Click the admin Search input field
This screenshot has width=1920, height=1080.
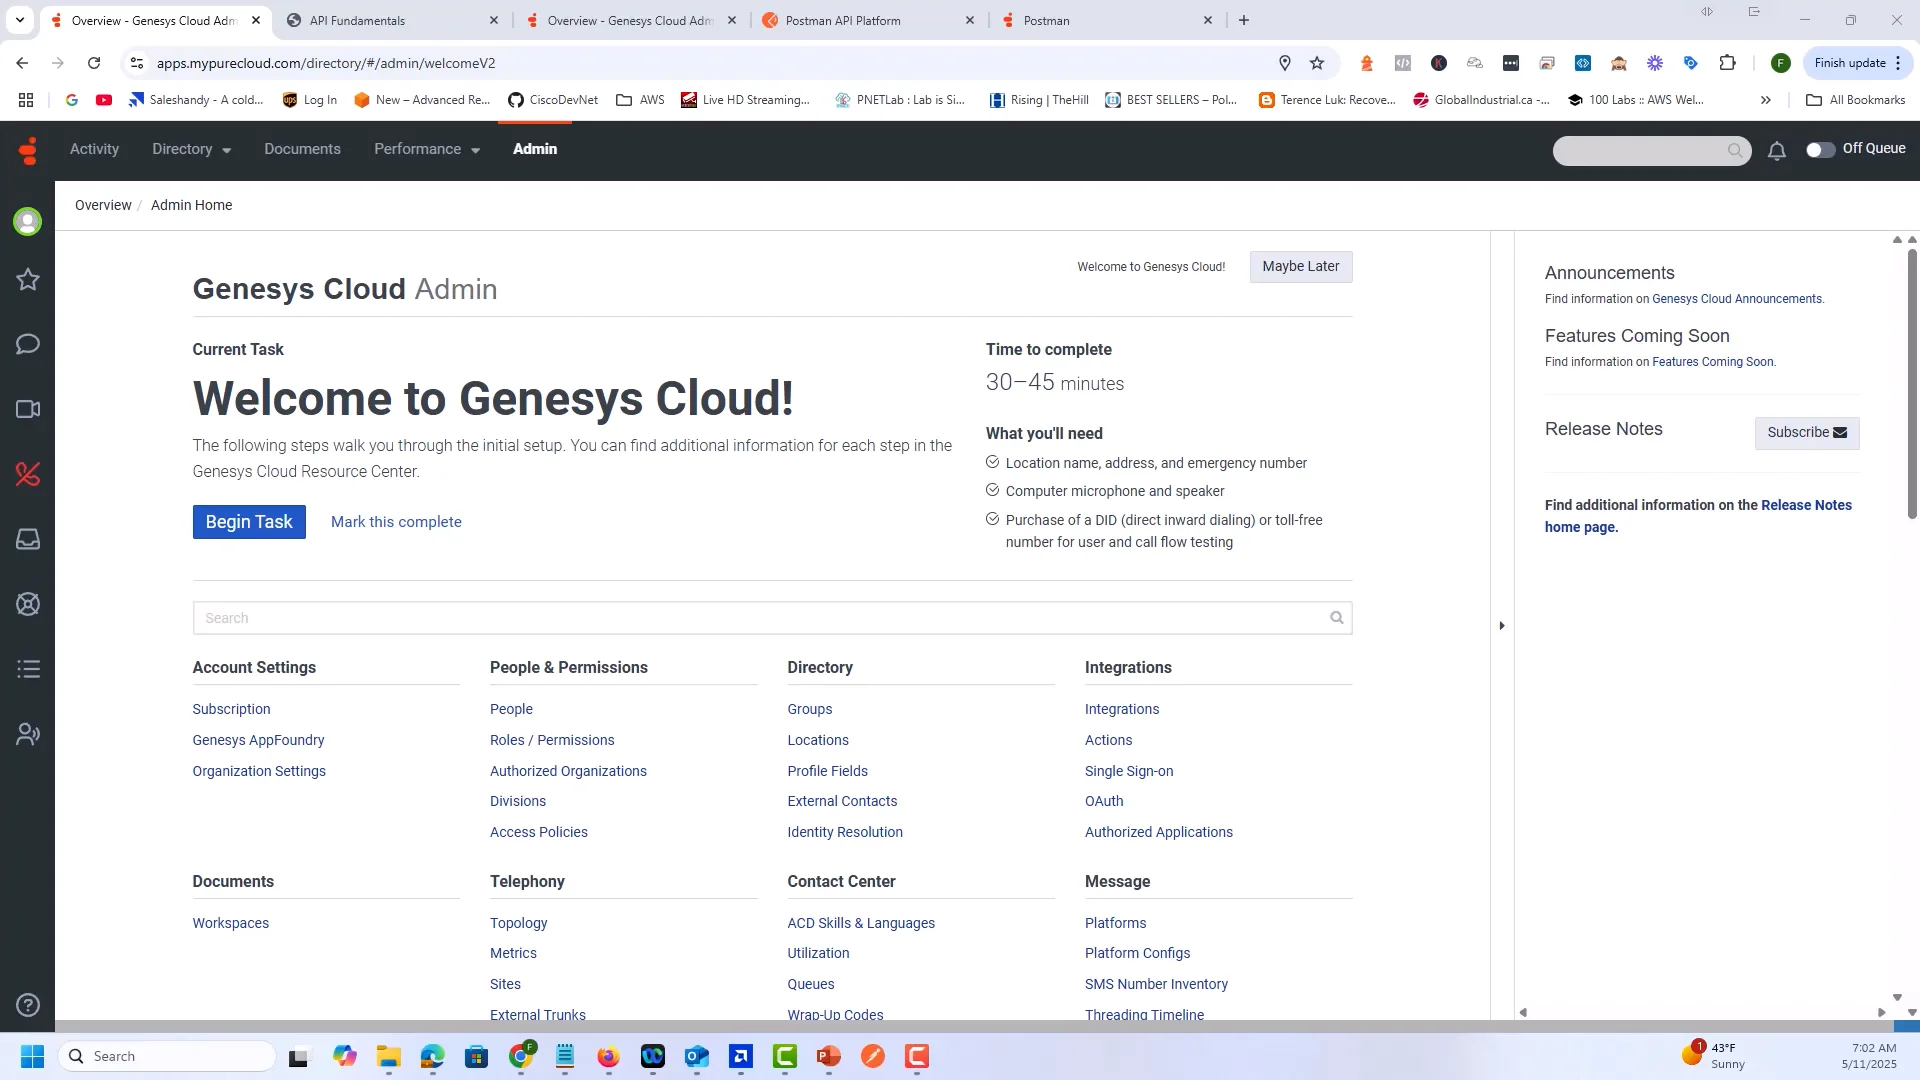pos(760,618)
